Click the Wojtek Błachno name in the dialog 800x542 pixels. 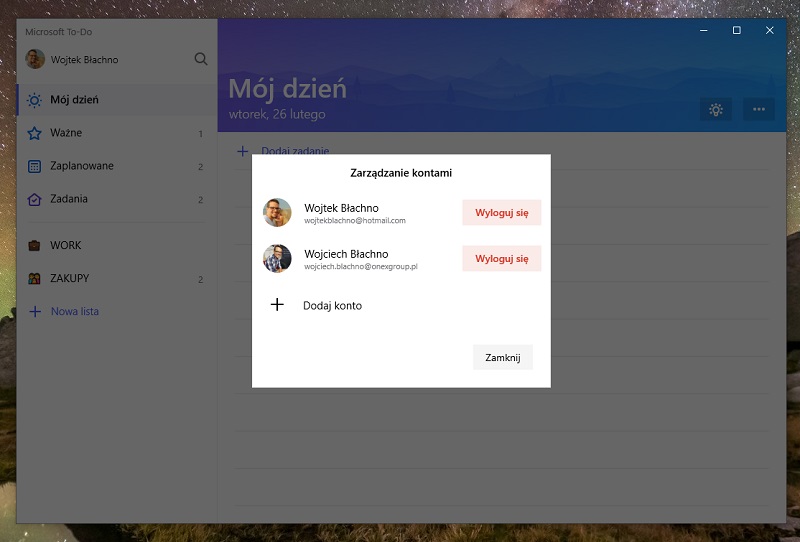pyautogui.click(x=341, y=208)
